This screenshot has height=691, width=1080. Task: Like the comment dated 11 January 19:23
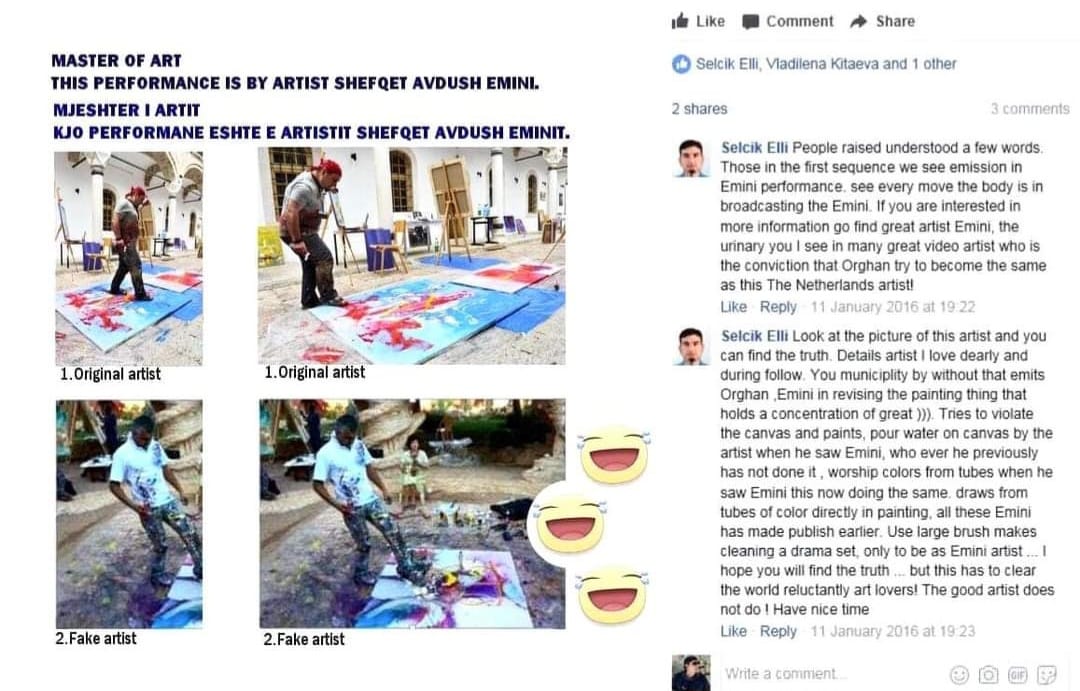tap(733, 631)
